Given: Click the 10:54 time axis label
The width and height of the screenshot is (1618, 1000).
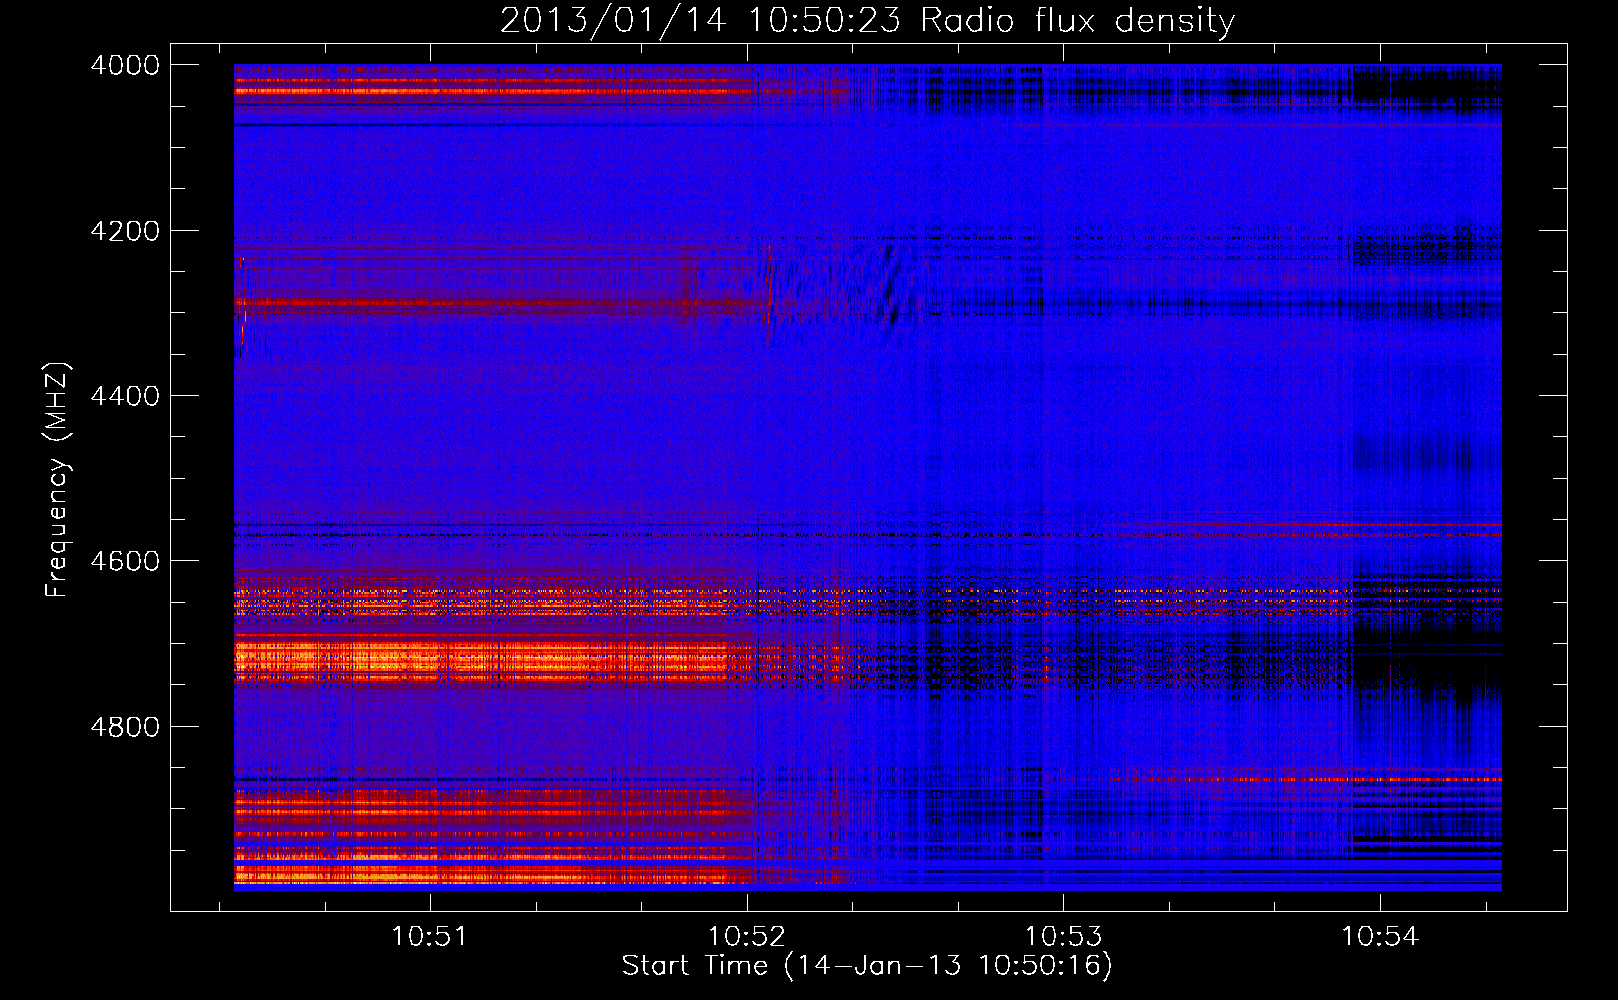Looking at the screenshot, I should [x=1380, y=937].
